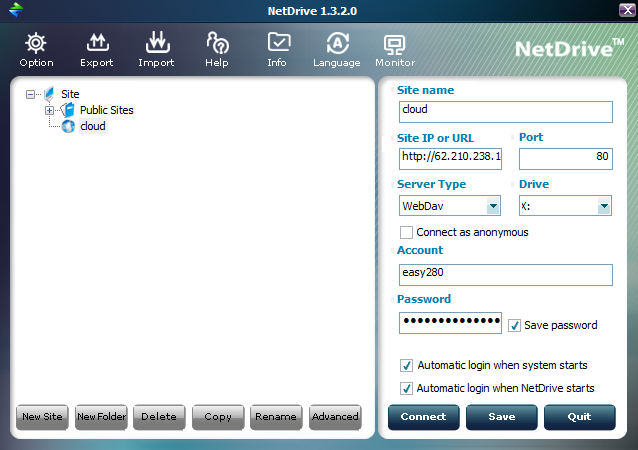638x450 pixels.
Task: Open the Monitor toolbar icon
Action: tap(394, 43)
